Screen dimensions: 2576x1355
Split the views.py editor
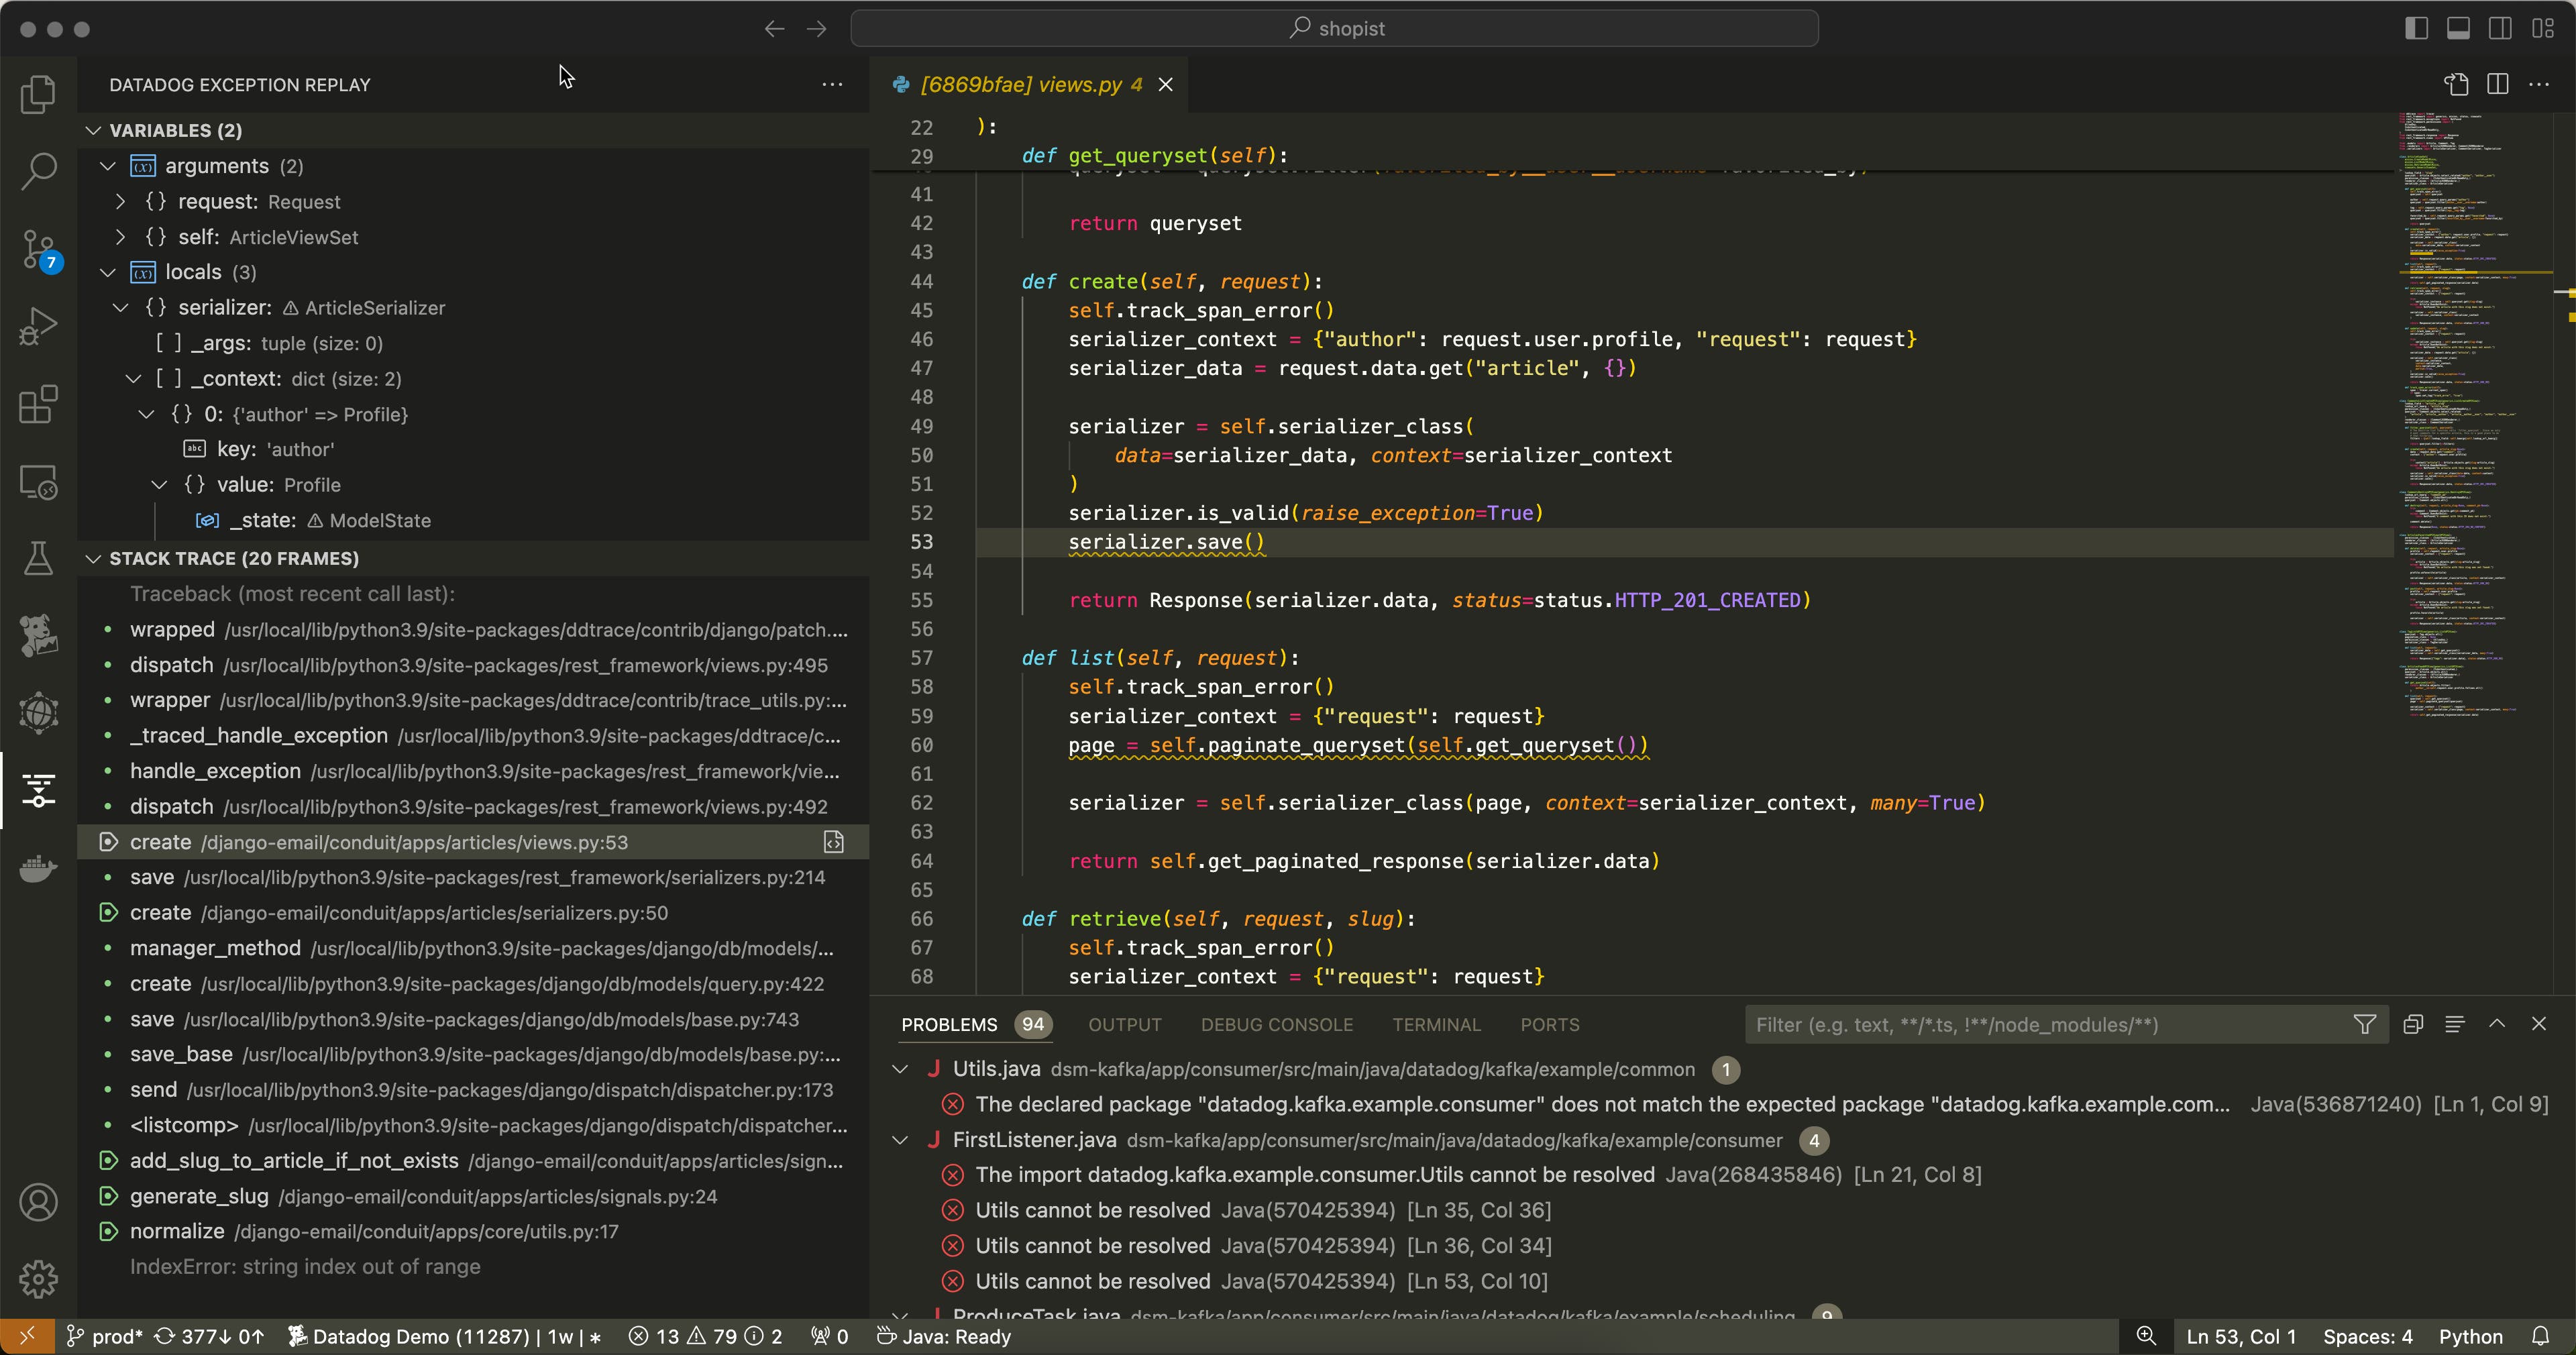coord(2497,84)
